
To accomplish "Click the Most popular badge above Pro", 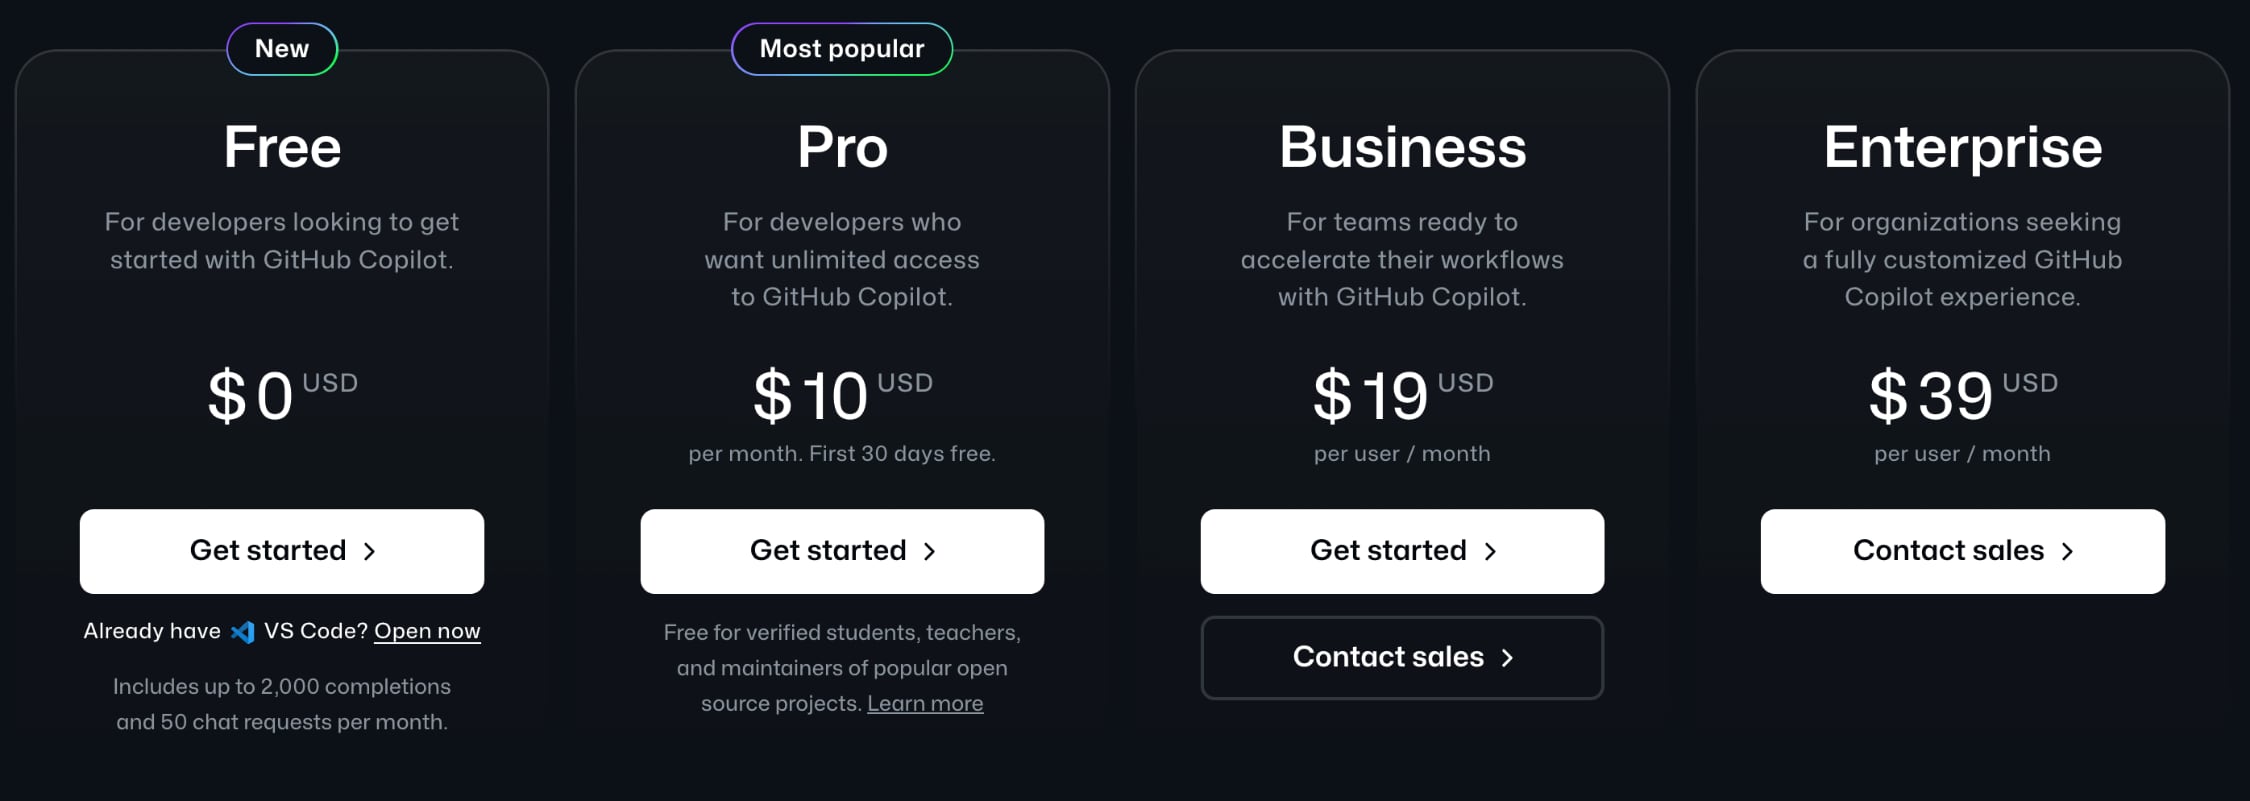I will [x=842, y=49].
